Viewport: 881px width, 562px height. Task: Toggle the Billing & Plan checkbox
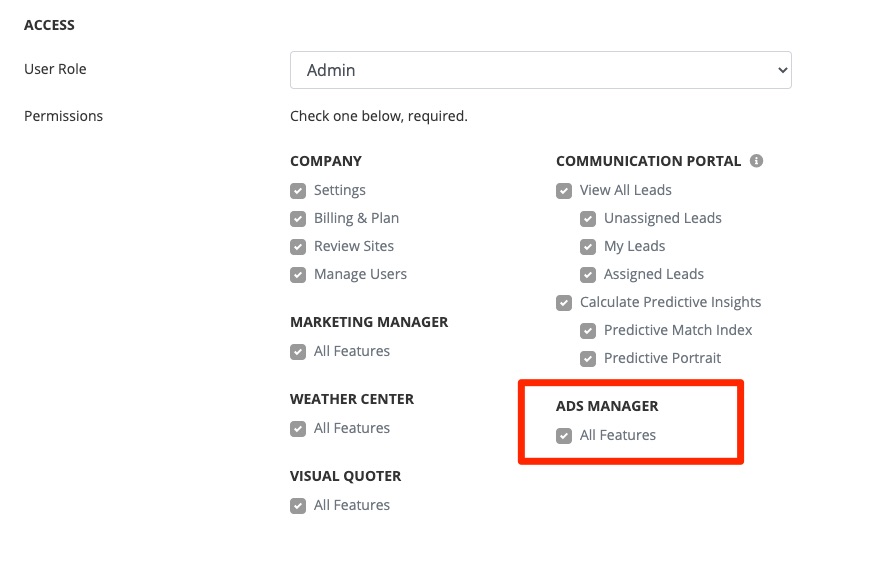click(x=298, y=219)
